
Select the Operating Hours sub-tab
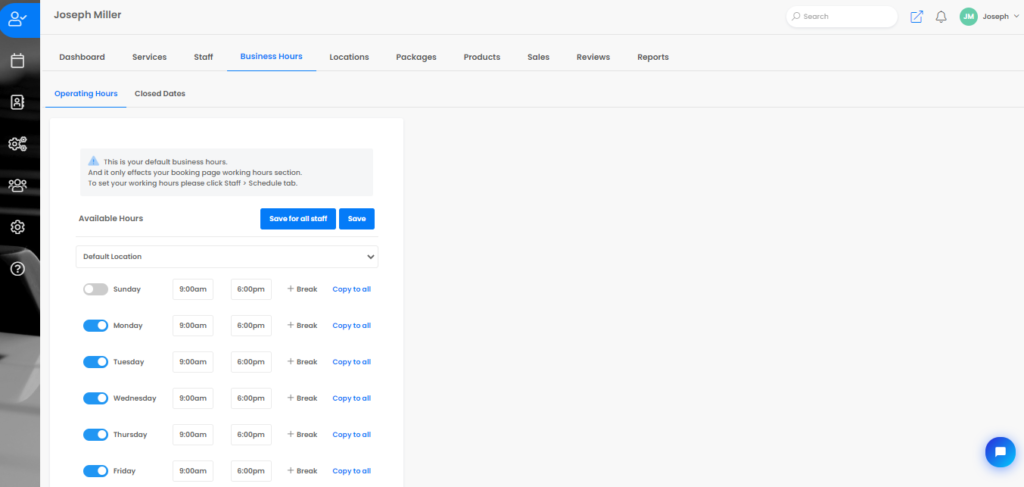point(86,93)
